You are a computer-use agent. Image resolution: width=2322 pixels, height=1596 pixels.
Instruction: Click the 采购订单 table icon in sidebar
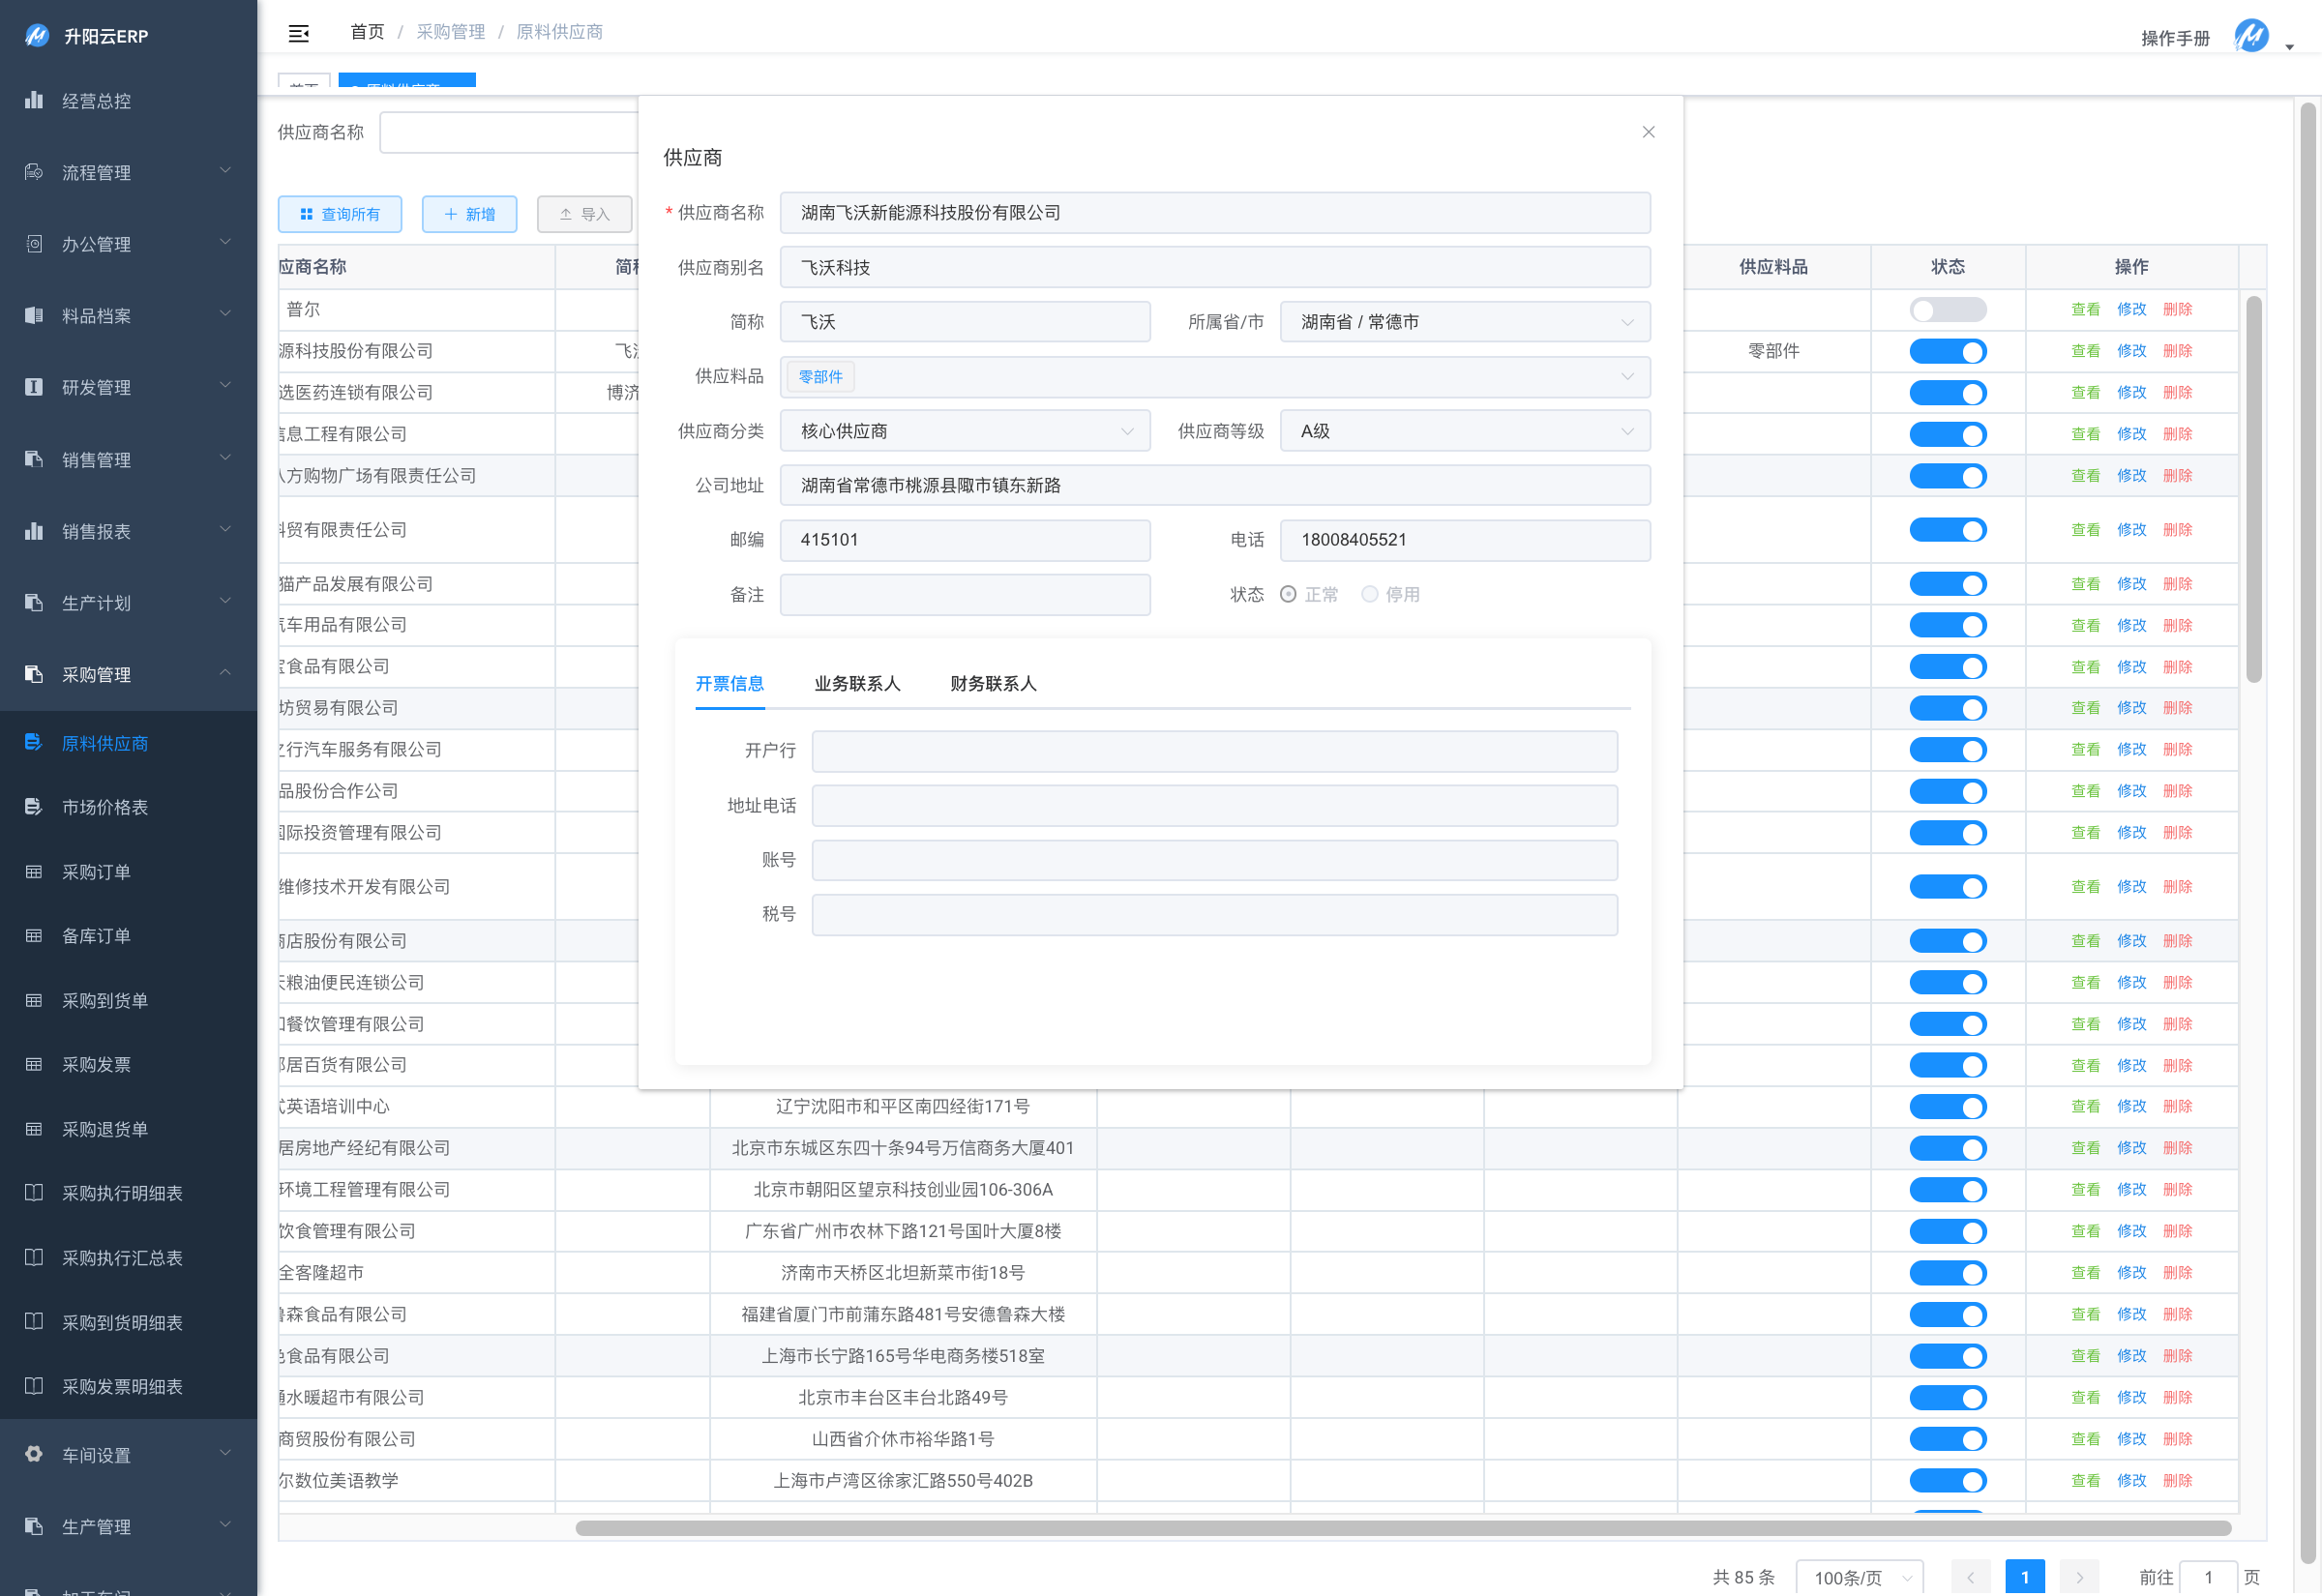[x=34, y=872]
